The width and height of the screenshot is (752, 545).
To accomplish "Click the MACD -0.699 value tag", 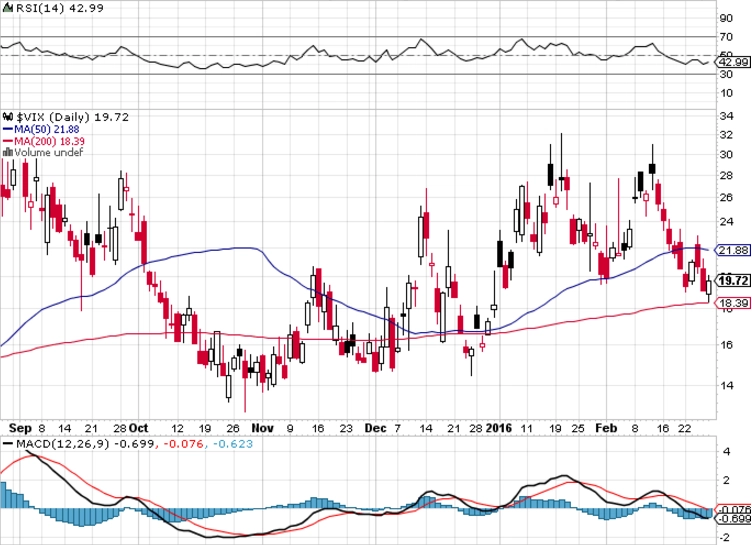I will tap(734, 519).
